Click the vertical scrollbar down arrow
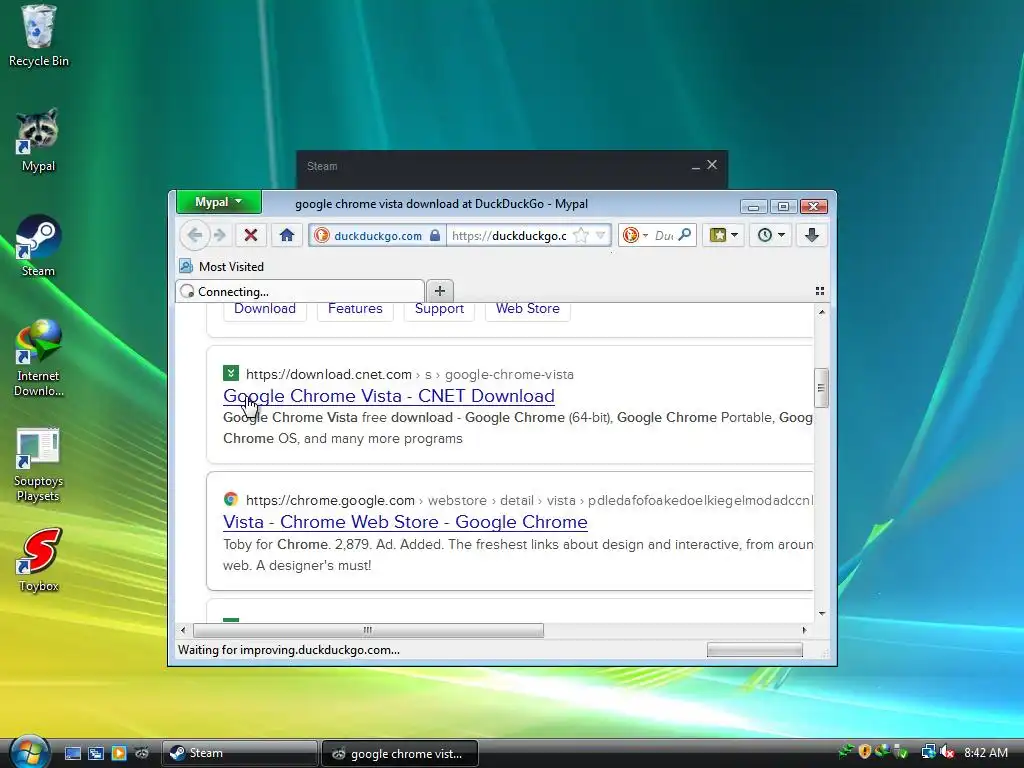The image size is (1024, 768). [x=822, y=614]
